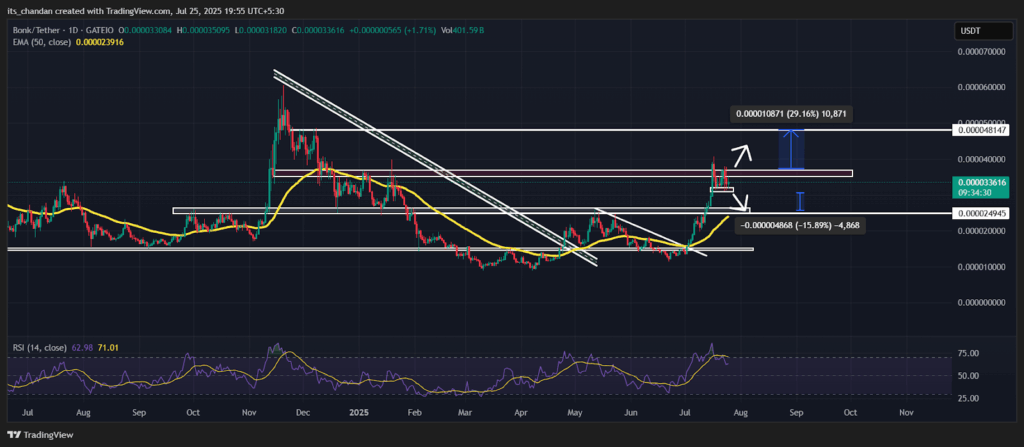Image resolution: width=1024 pixels, height=447 pixels.
Task: Click the EMA value 0.000023916
Action: tap(100, 42)
